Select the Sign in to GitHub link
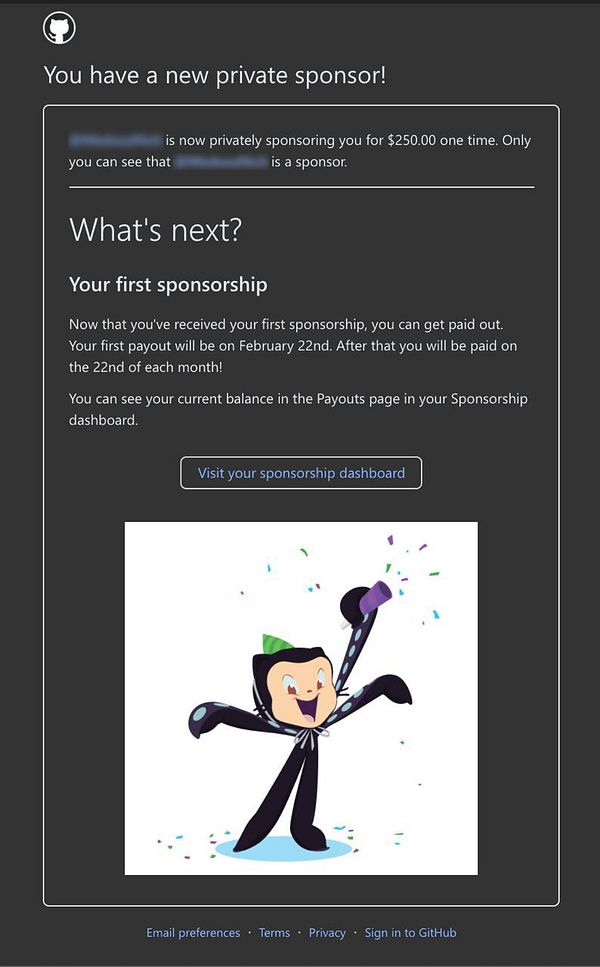Image resolution: width=600 pixels, height=967 pixels. click(411, 932)
